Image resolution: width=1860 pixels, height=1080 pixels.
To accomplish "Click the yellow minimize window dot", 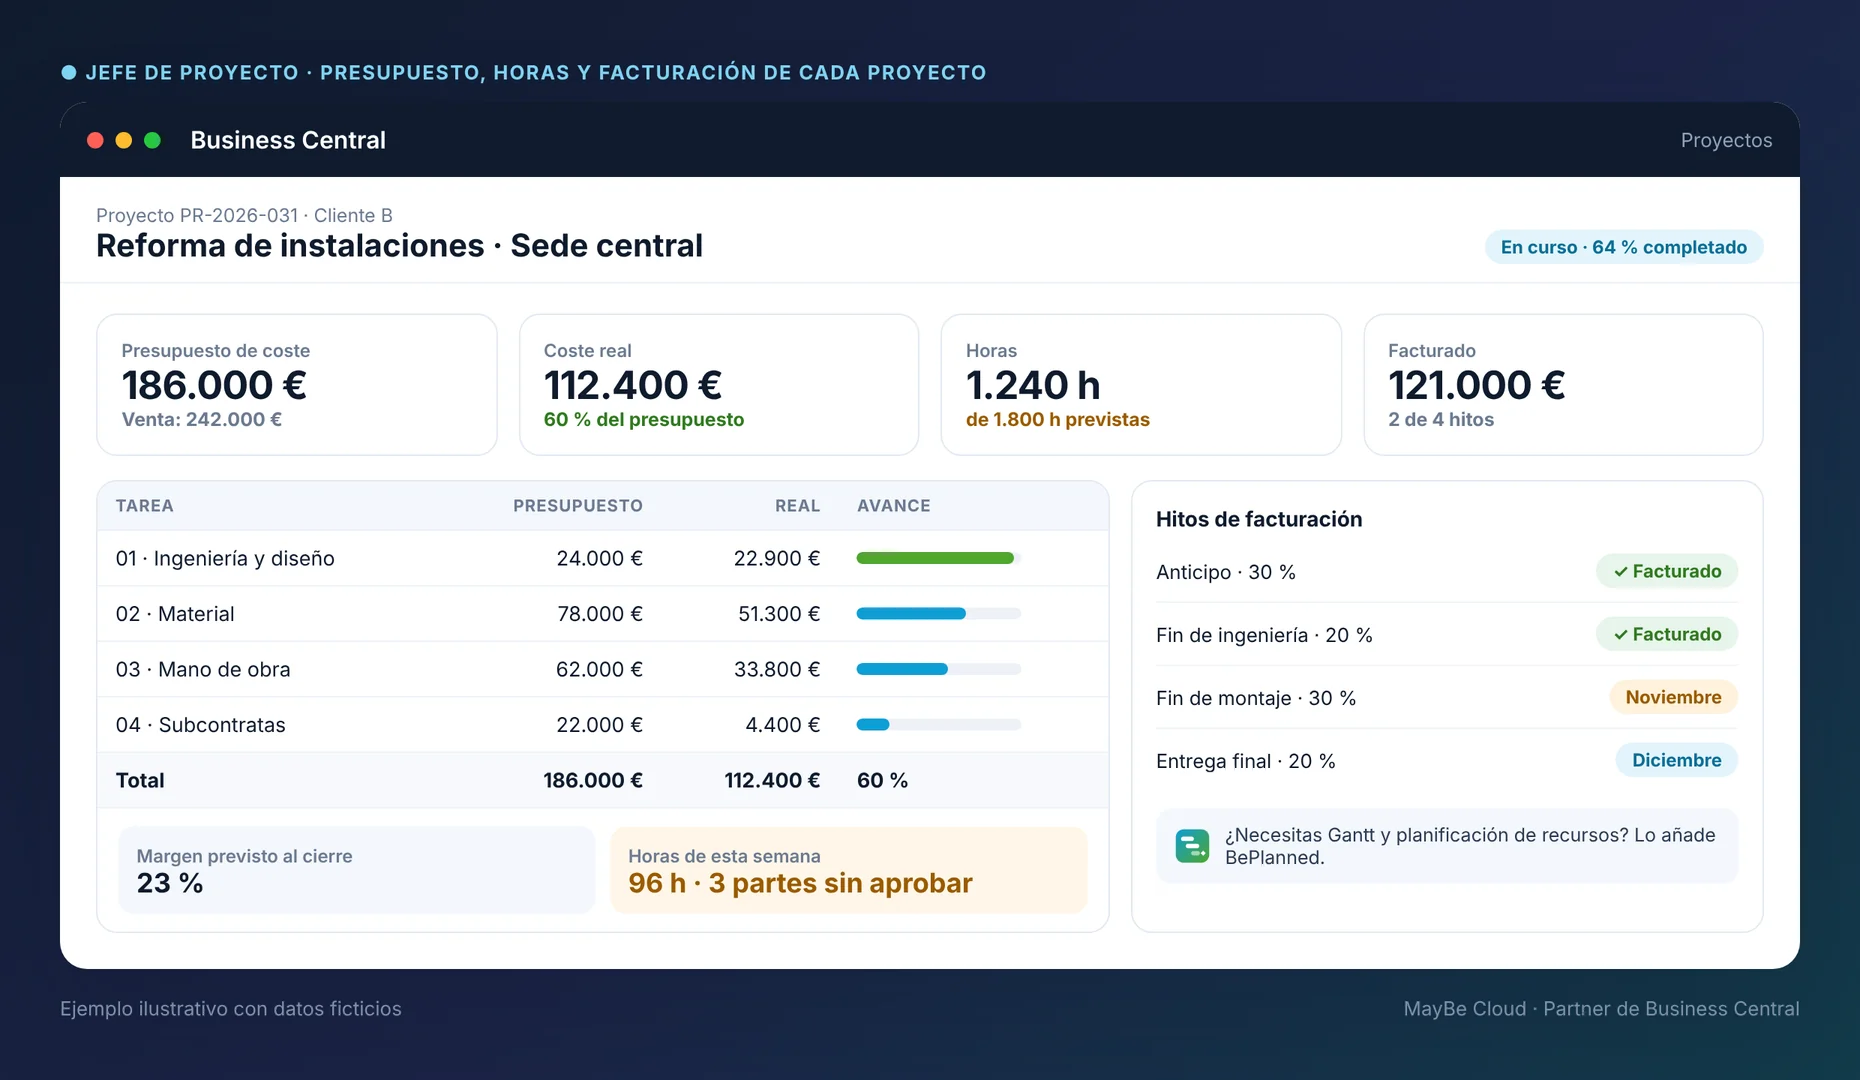I will pos(124,140).
